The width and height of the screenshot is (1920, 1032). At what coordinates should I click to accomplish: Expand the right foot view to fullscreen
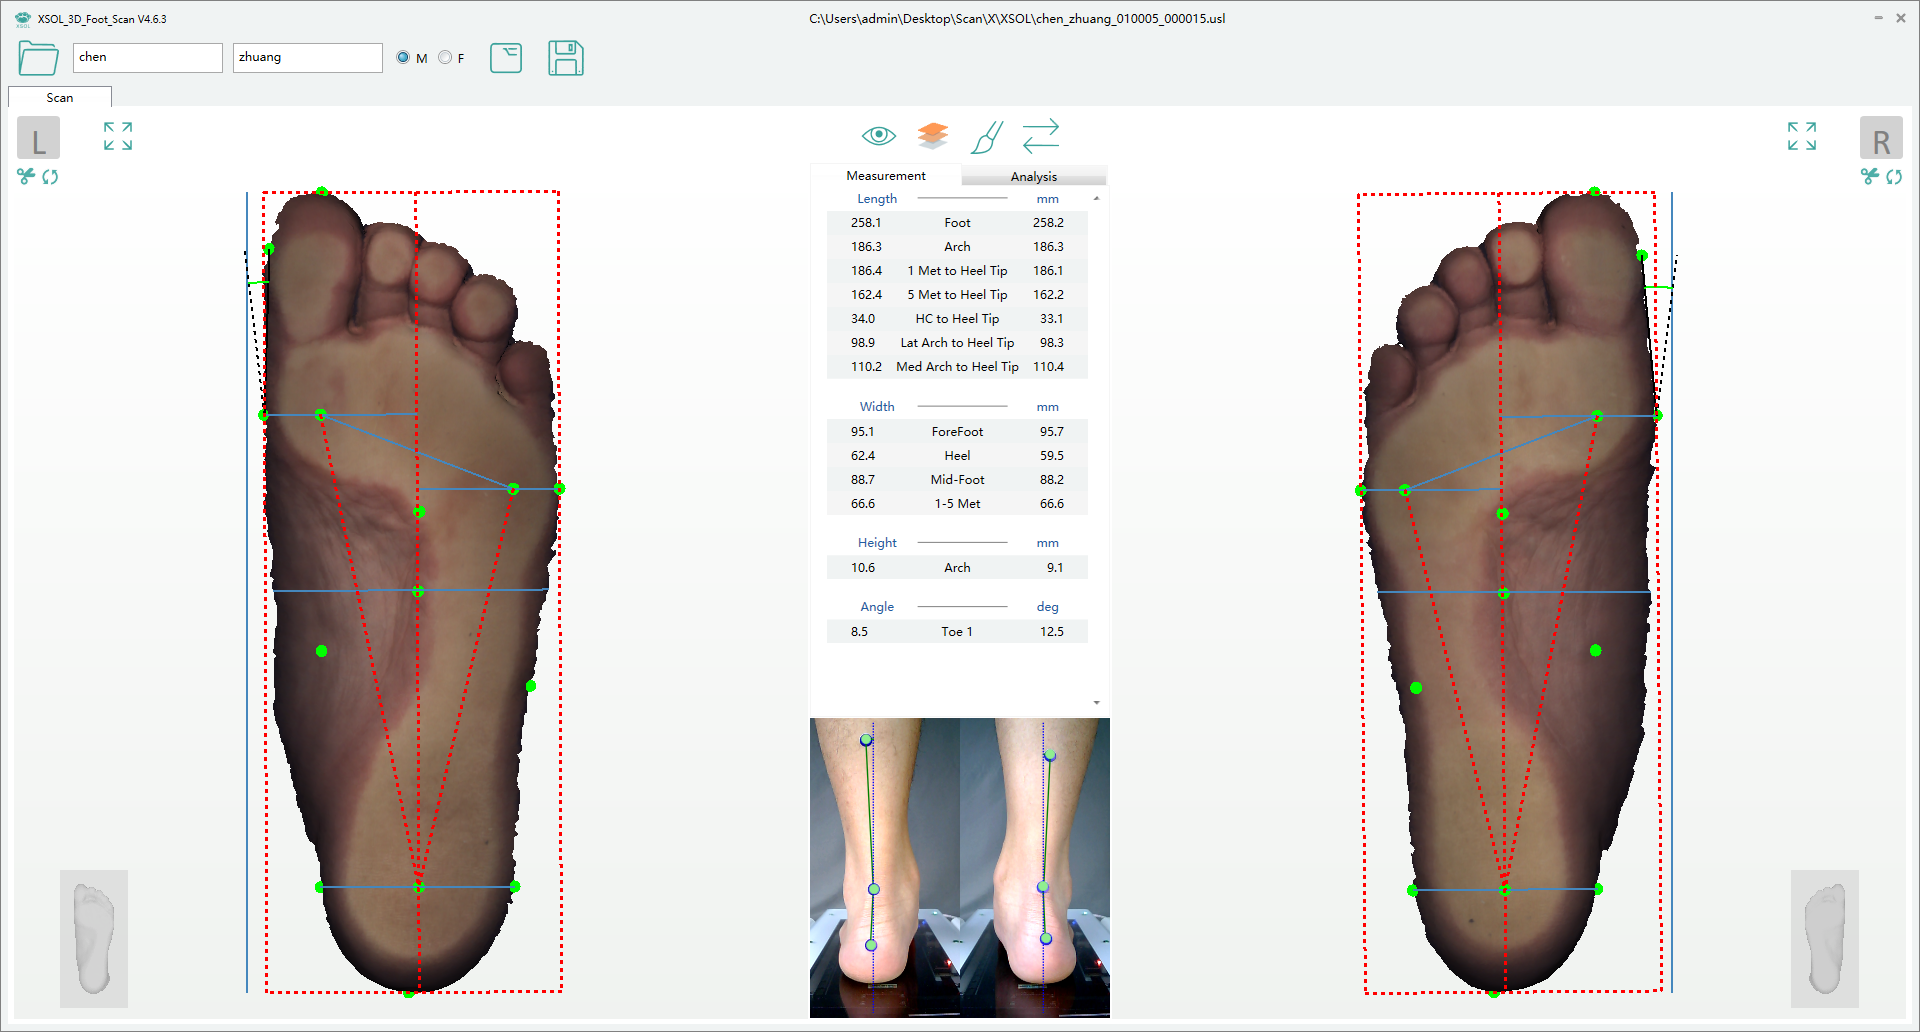tap(1801, 136)
